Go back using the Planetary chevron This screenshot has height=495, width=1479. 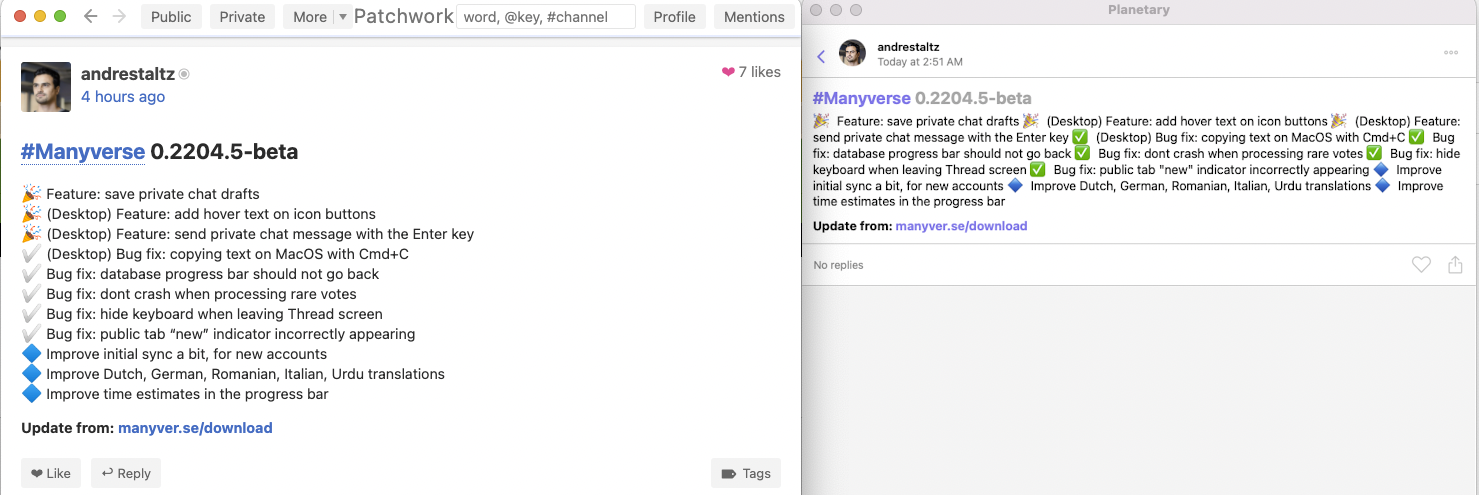point(821,57)
